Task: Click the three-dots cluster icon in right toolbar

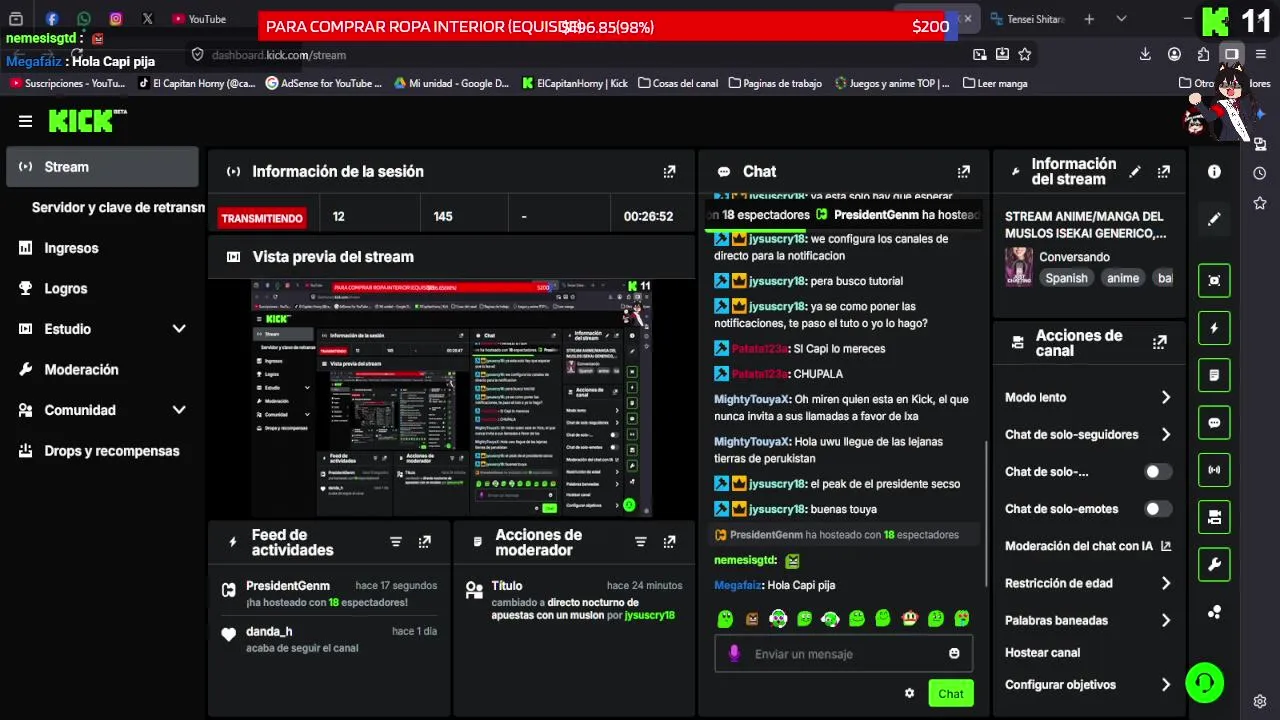Action: pos(1214,612)
